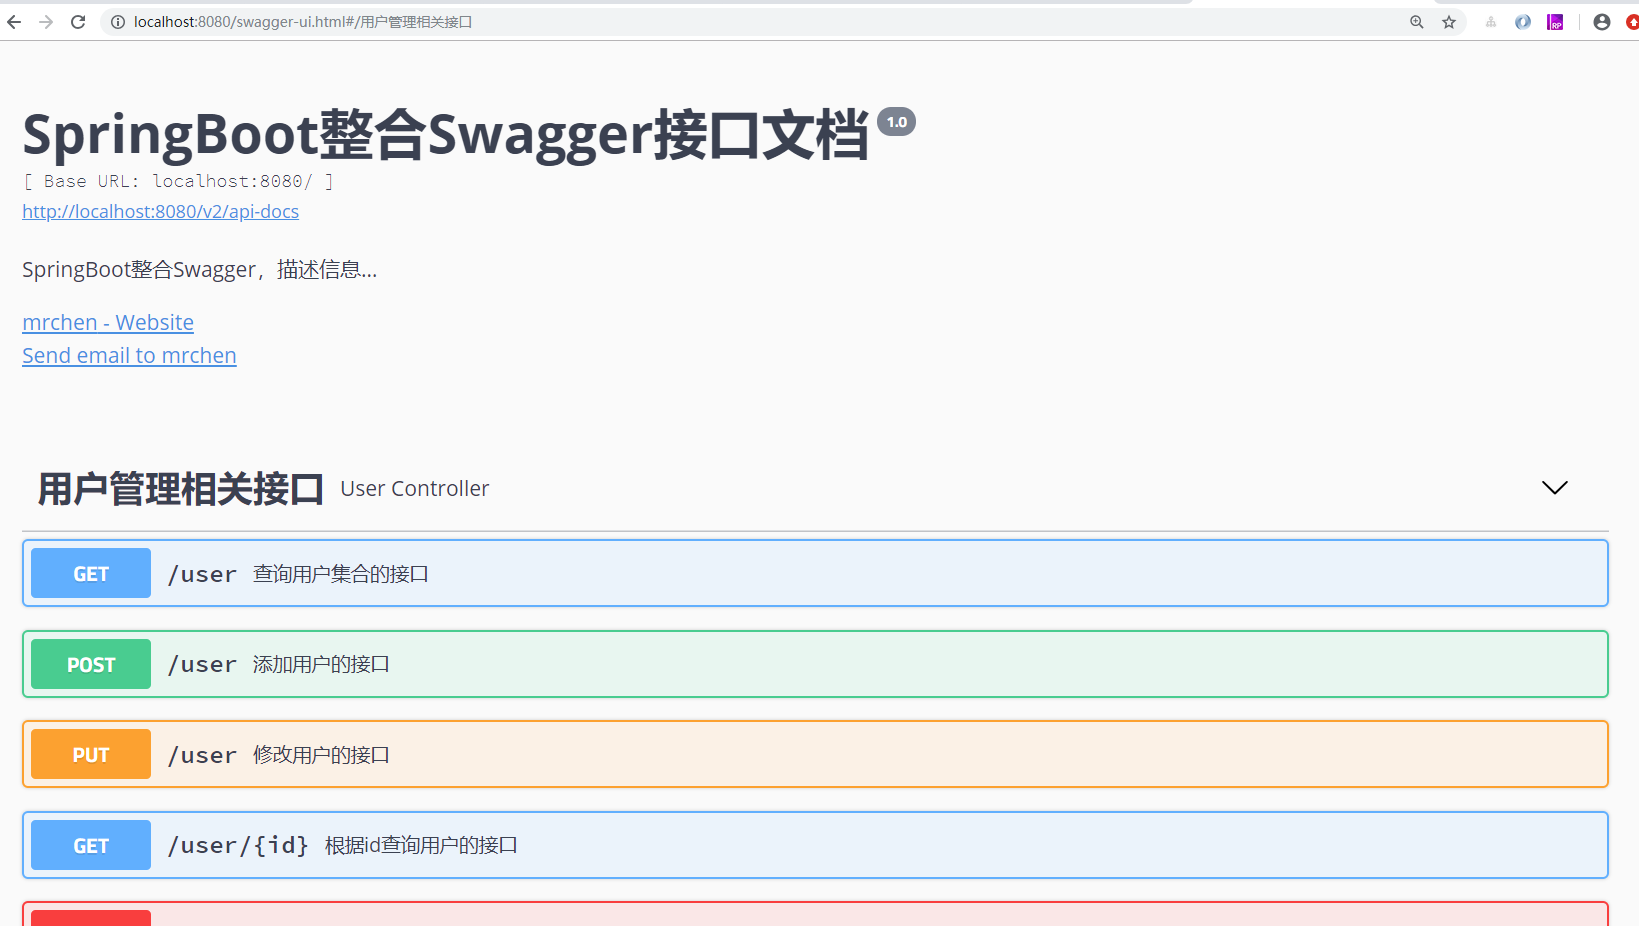1639x926 pixels.
Task: Click the GET badge for 查询用户集合的接口
Action: (x=91, y=573)
